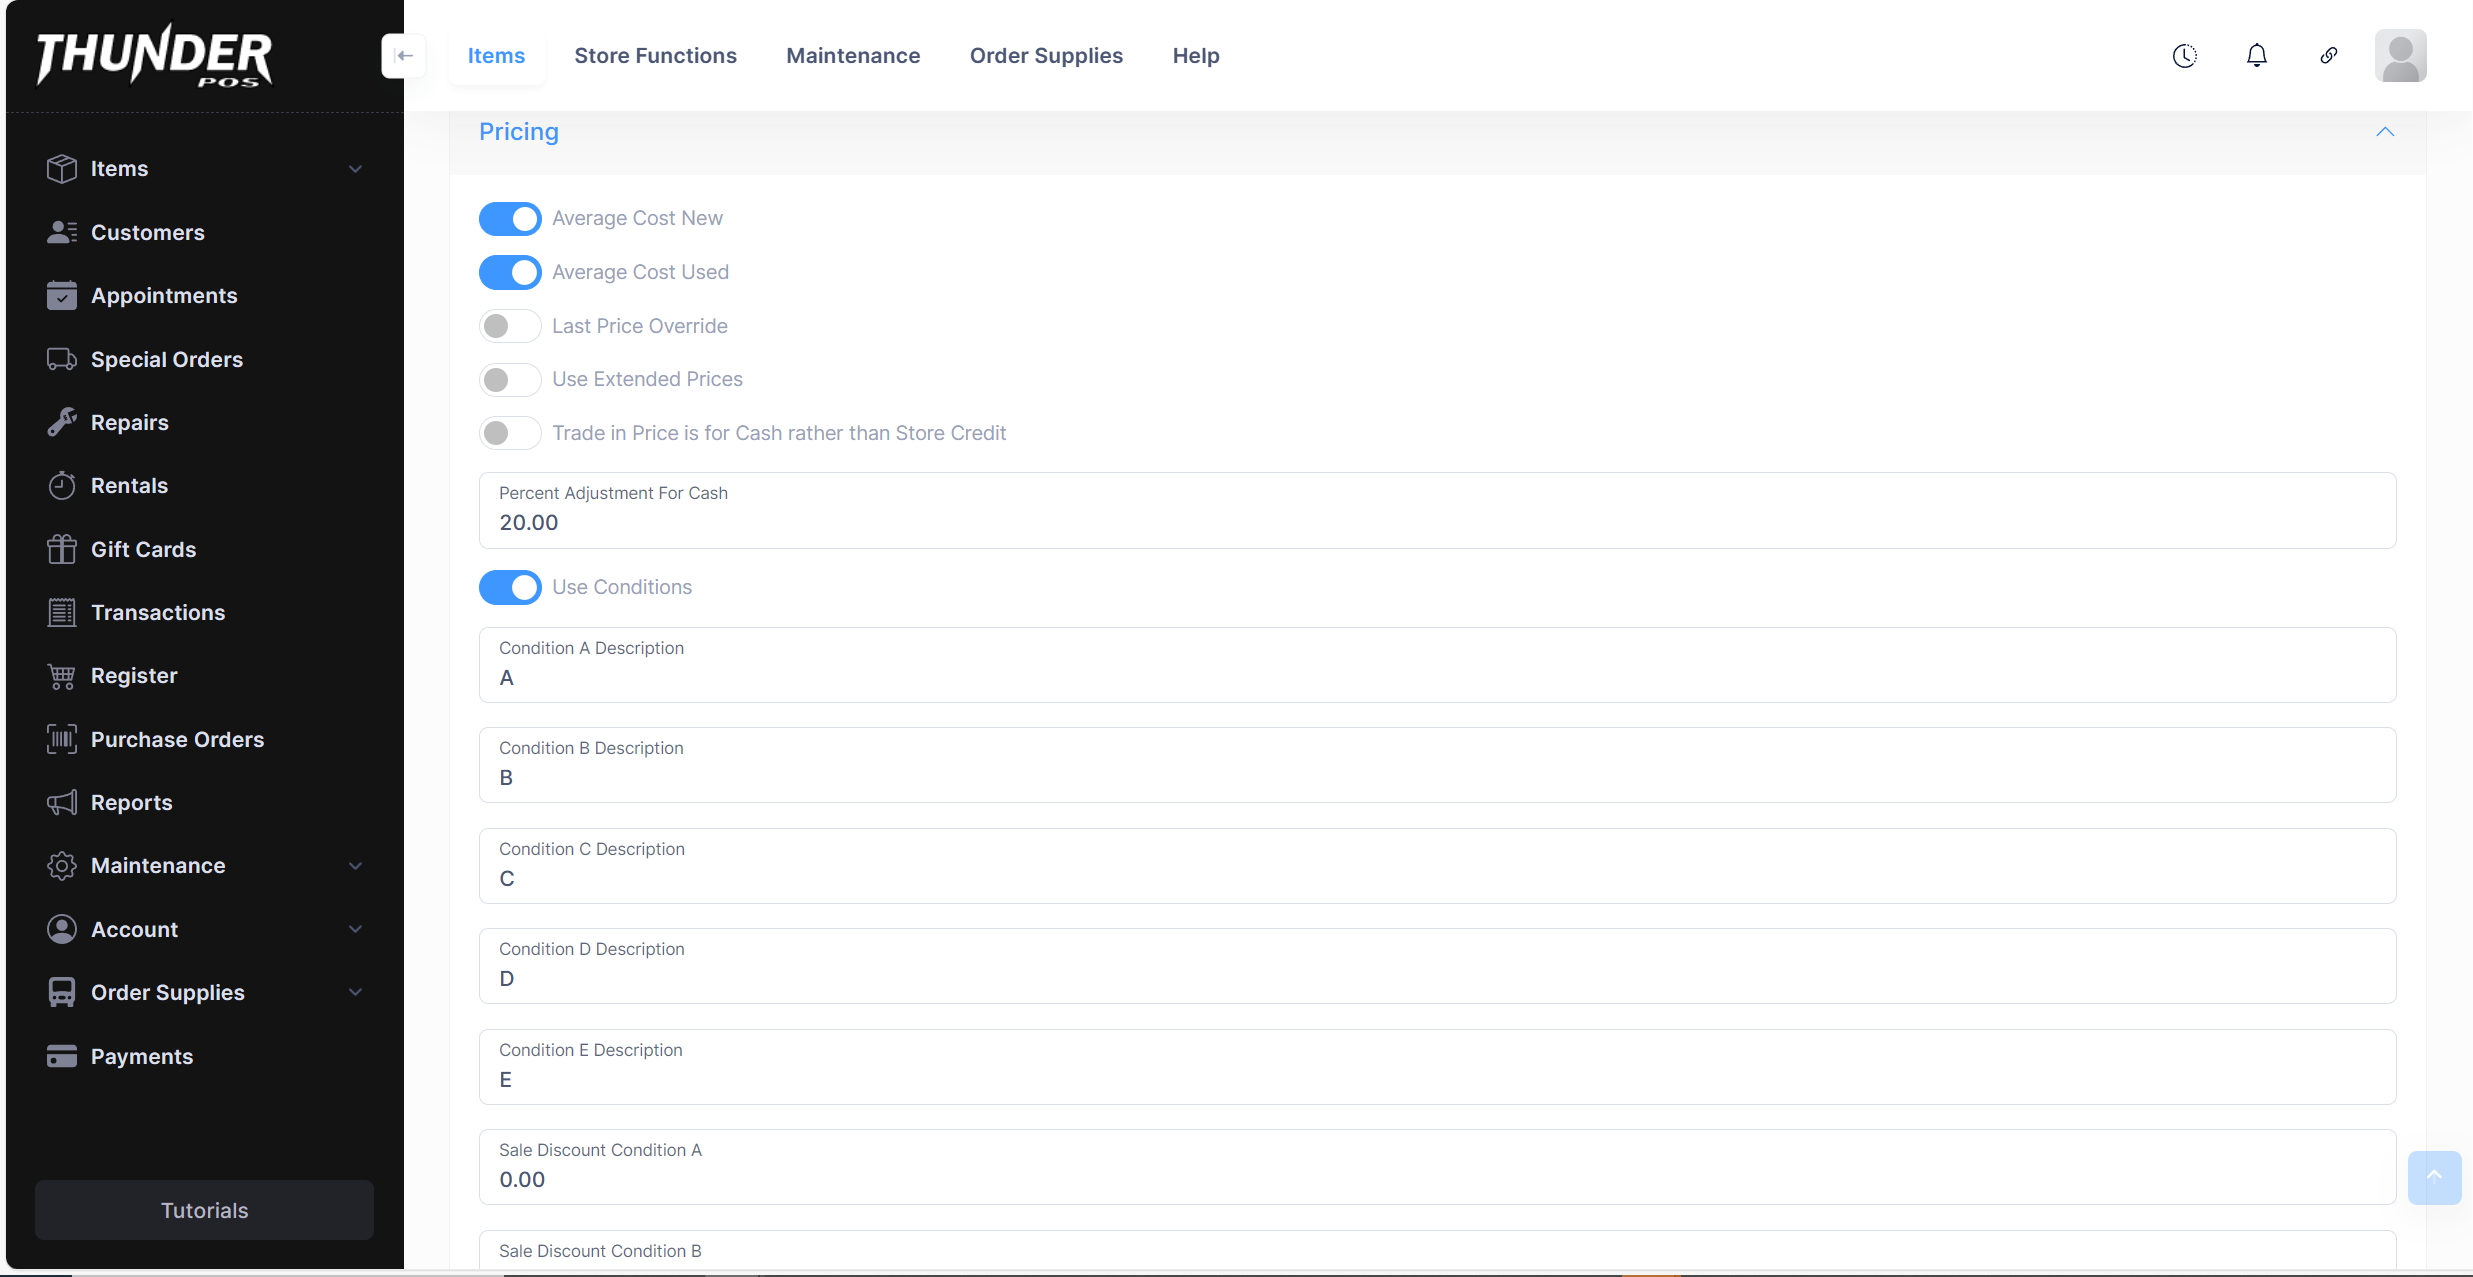Open Repairs via wrench icon
2473x1277 pixels.
62,422
